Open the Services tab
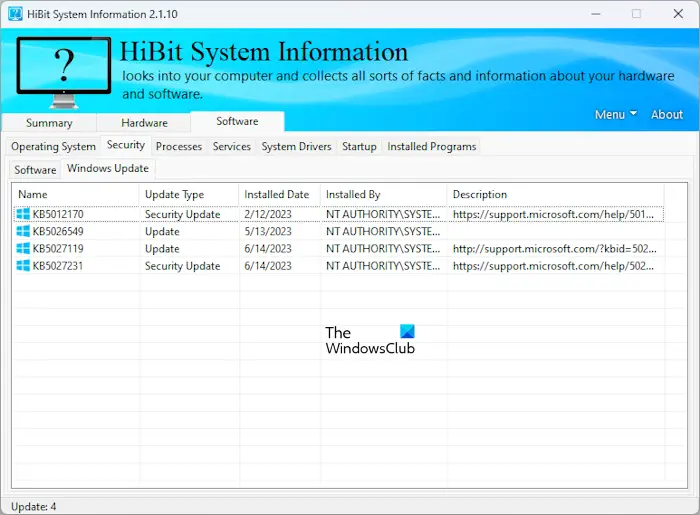The image size is (700, 515). [x=232, y=147]
